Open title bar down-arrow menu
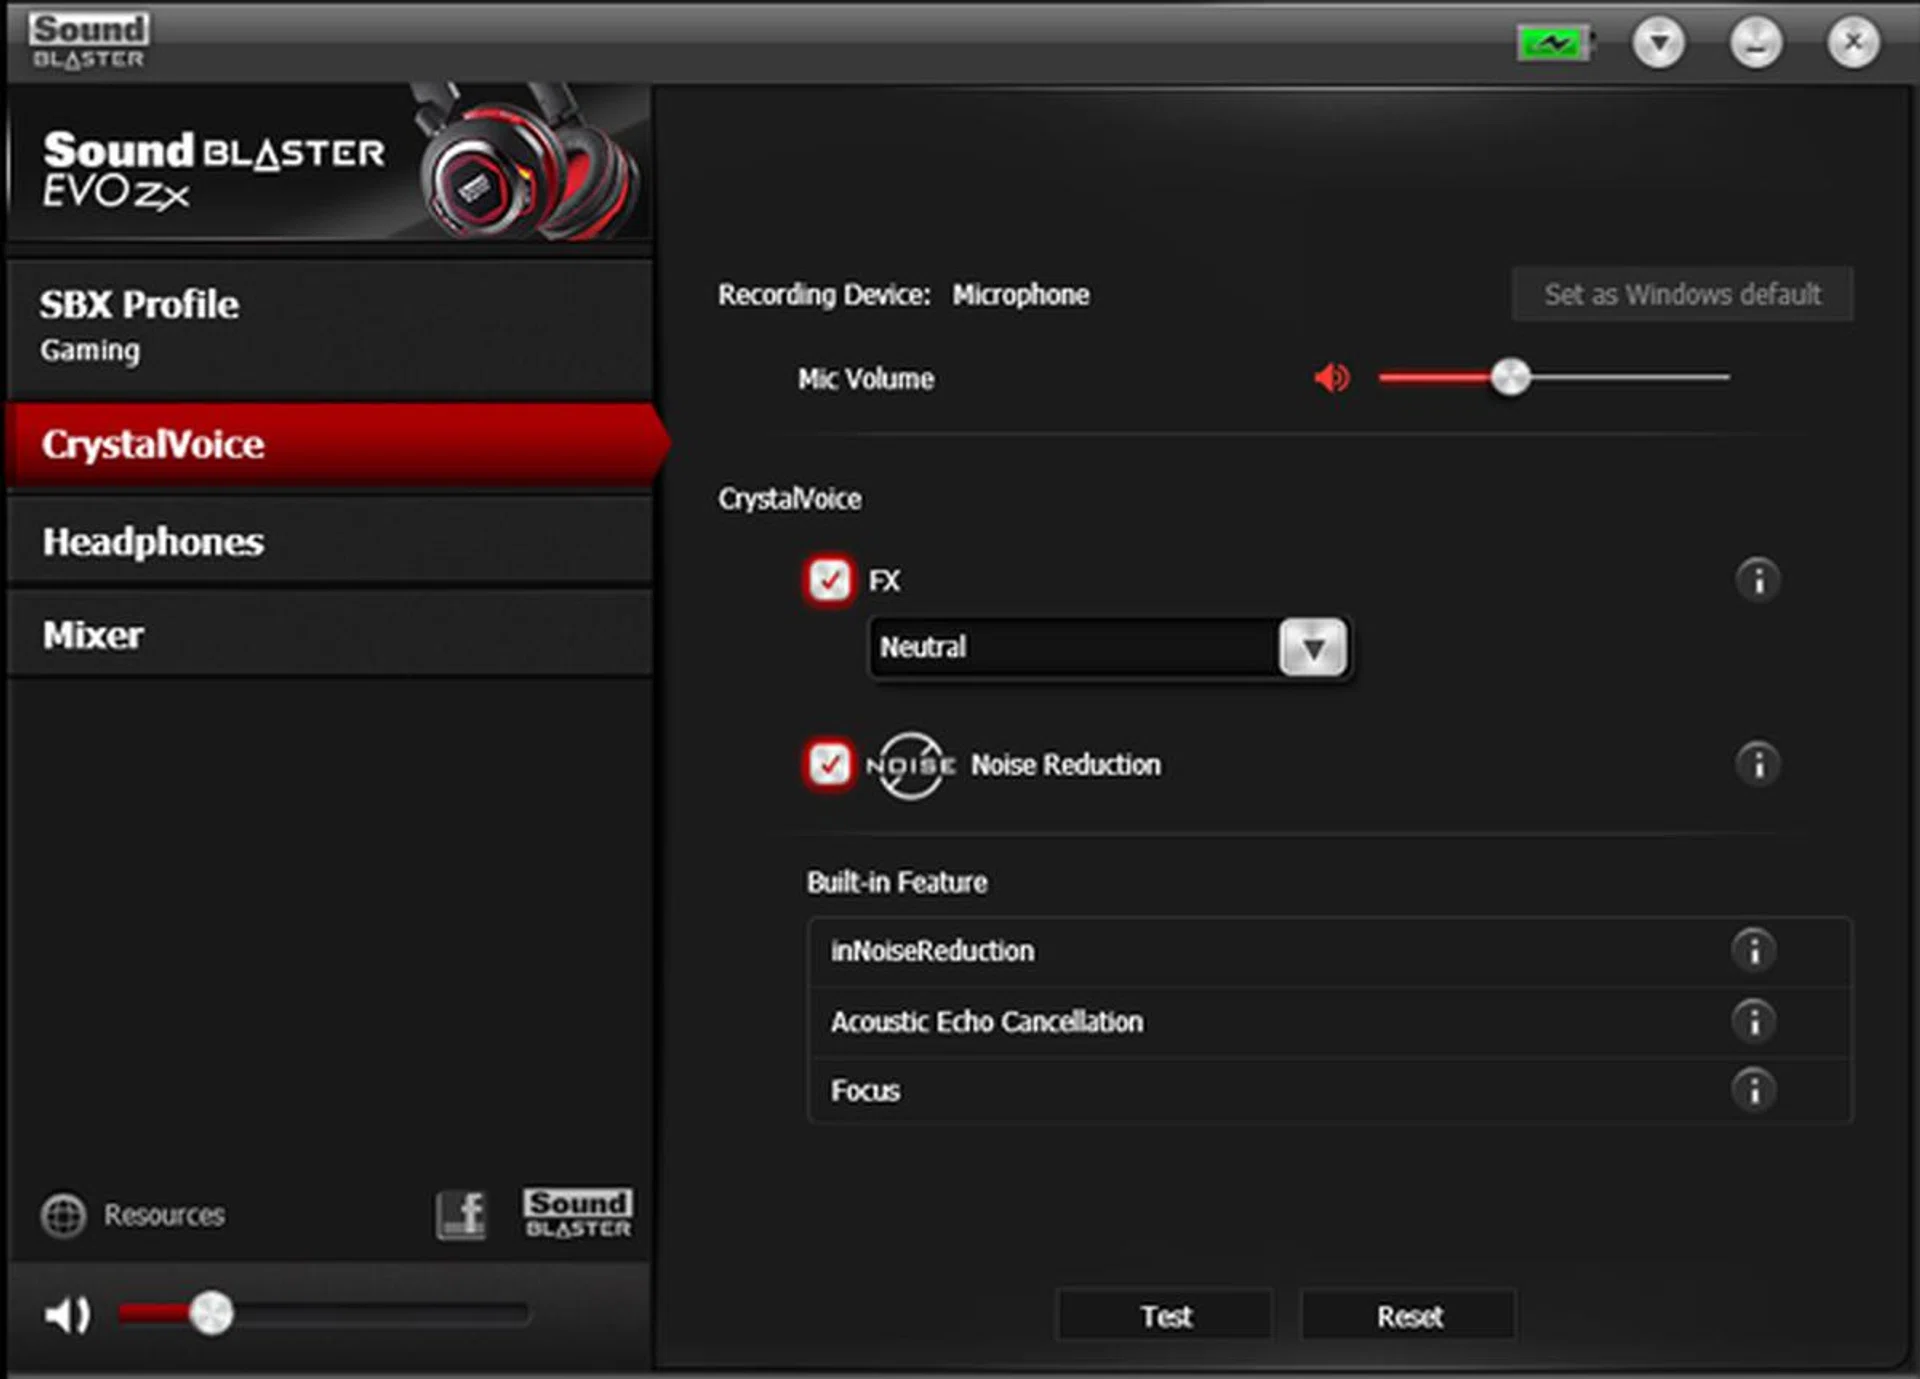The height and width of the screenshot is (1379, 1920). (x=1658, y=43)
